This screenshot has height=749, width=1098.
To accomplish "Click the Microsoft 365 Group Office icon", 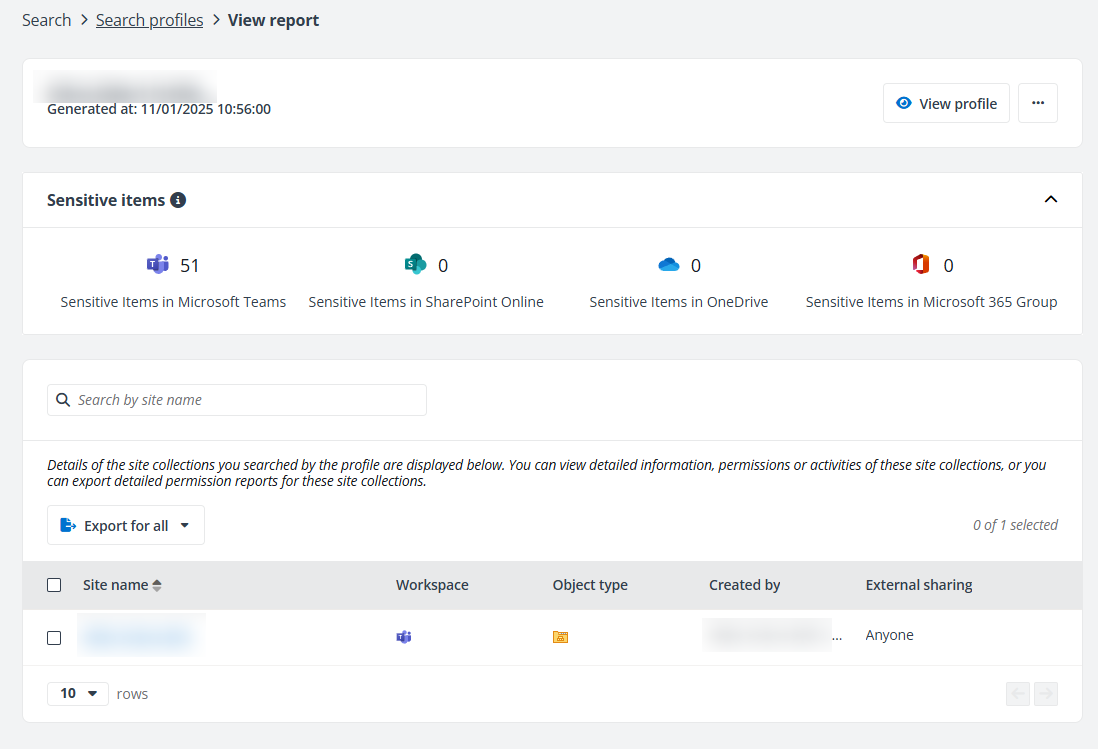I will [921, 265].
